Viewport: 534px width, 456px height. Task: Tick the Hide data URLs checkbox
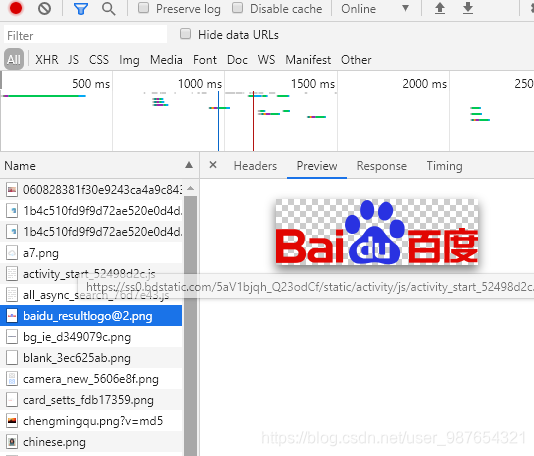185,34
